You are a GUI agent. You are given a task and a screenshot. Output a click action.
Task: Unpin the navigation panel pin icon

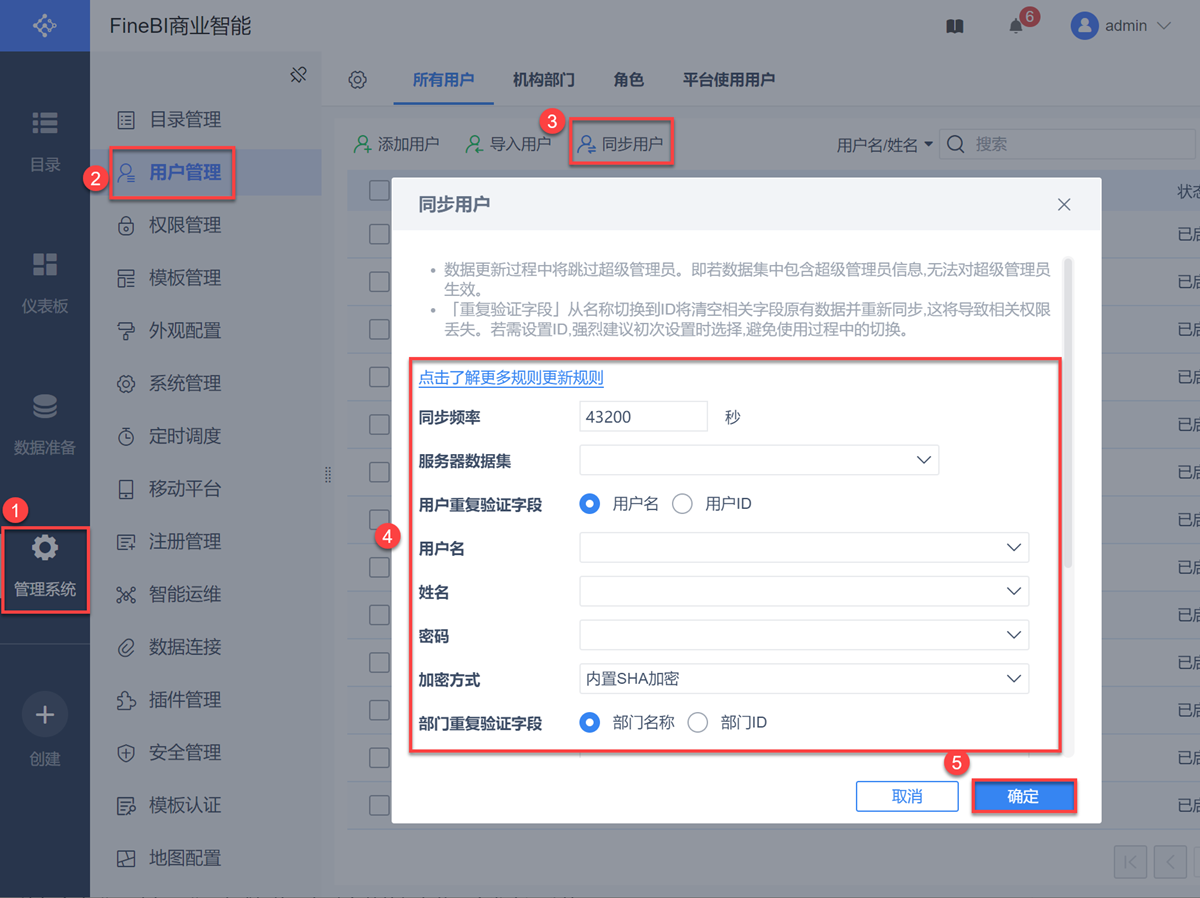tap(298, 75)
